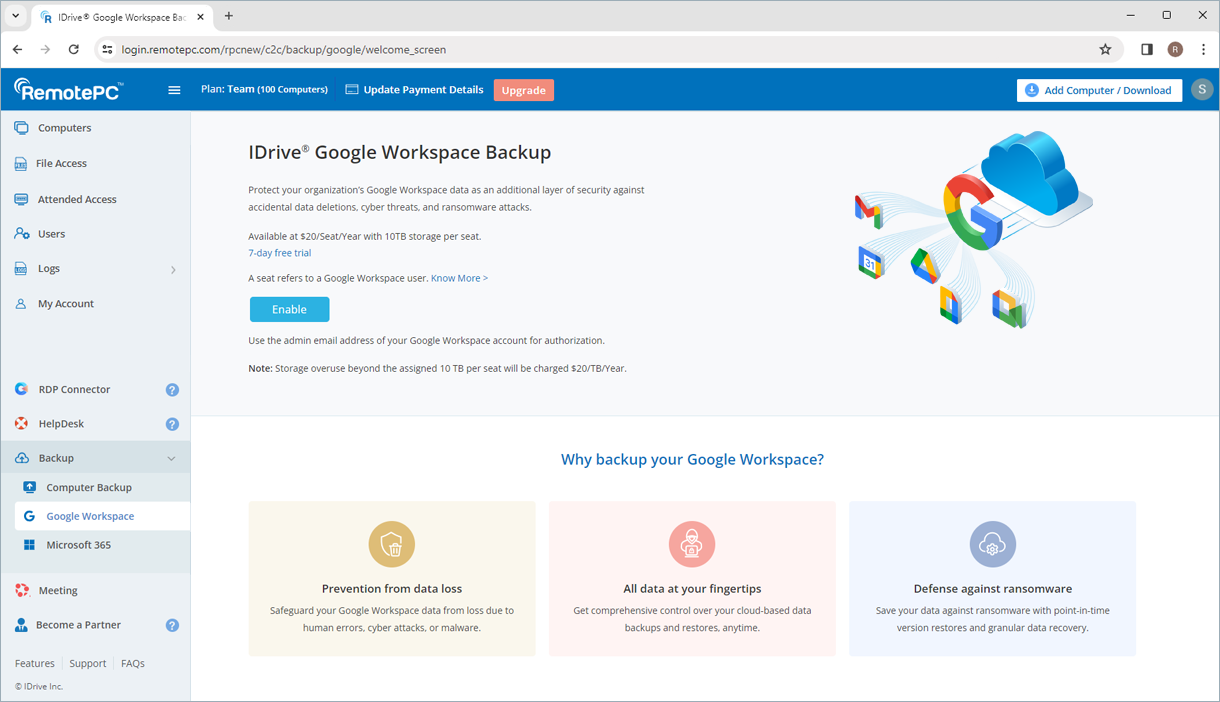The width and height of the screenshot is (1220, 702).
Task: Click the Backup cloud icon
Action: click(21, 458)
